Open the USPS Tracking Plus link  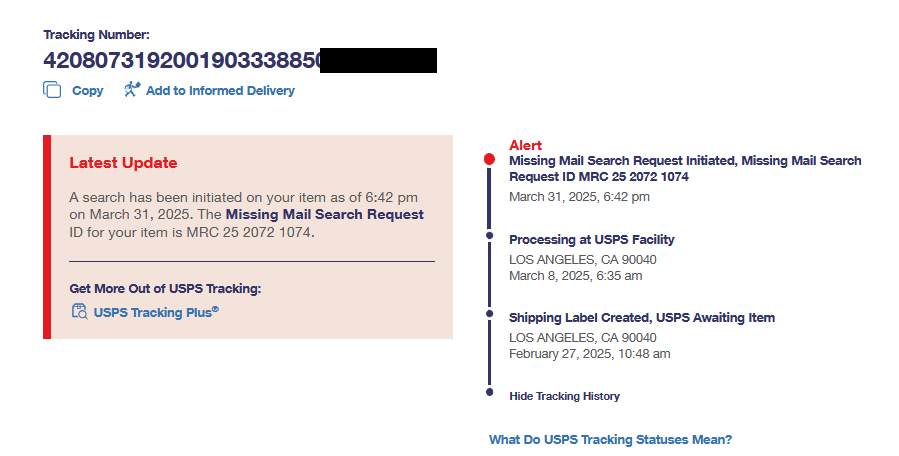coord(156,312)
